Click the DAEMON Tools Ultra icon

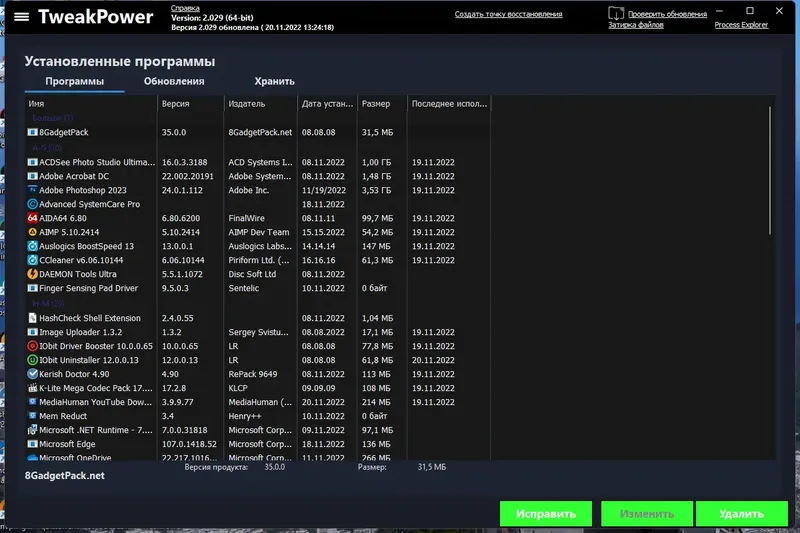coord(33,274)
